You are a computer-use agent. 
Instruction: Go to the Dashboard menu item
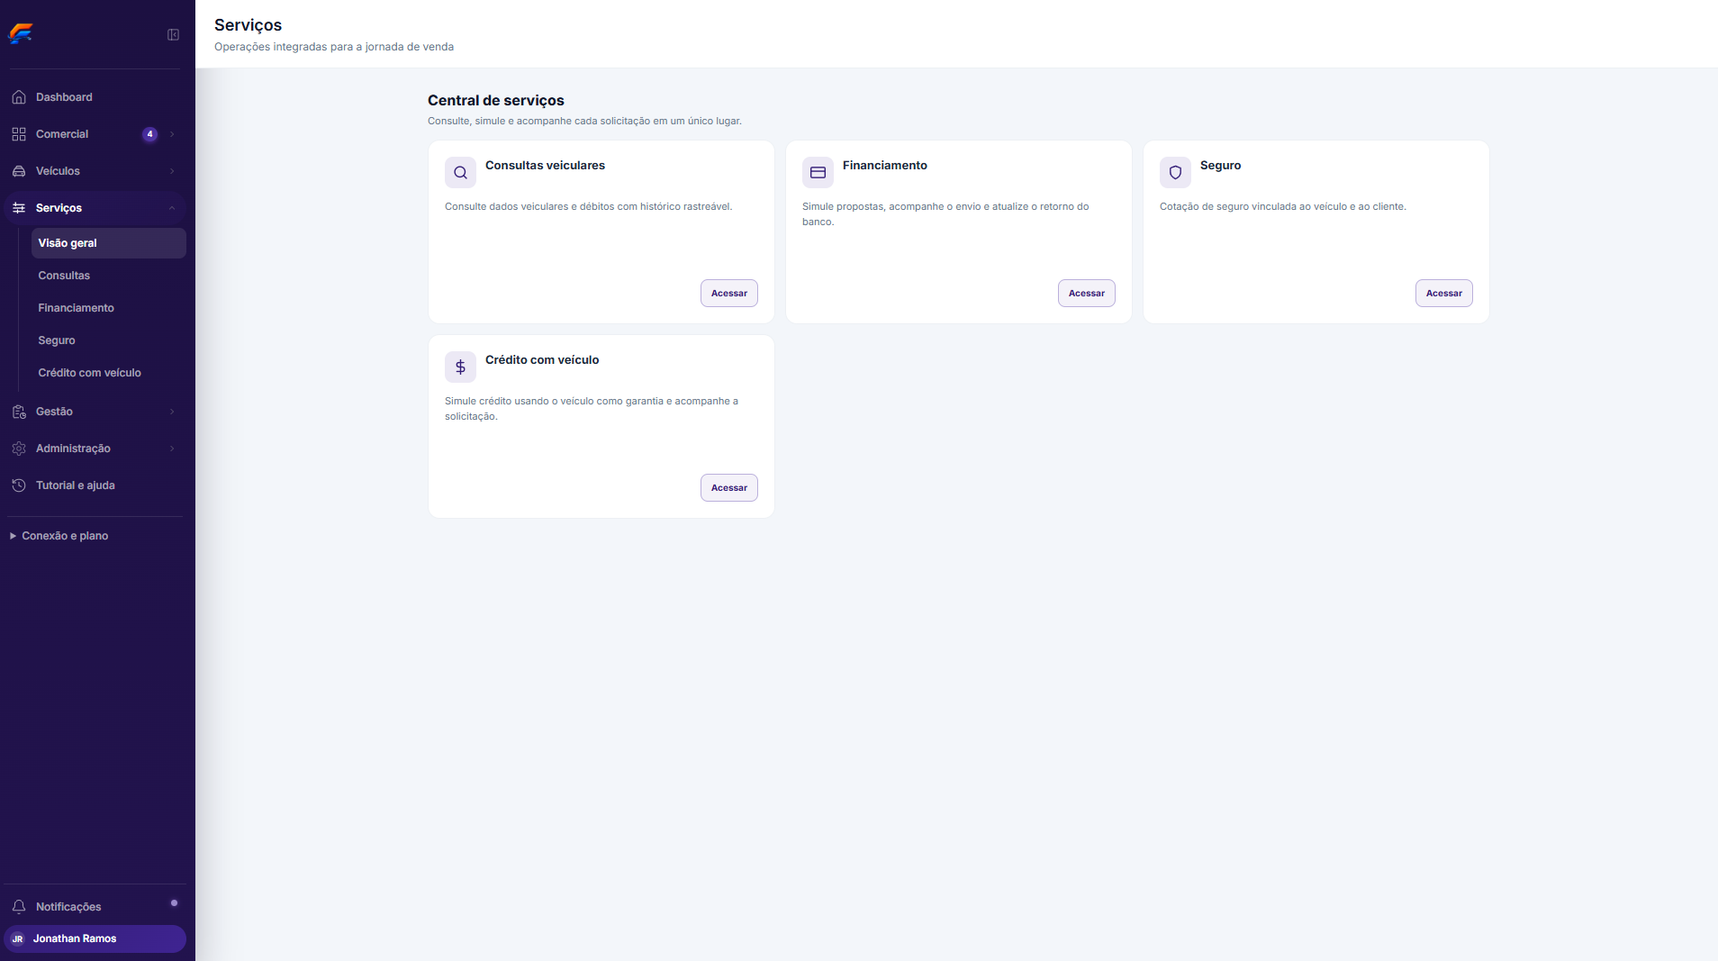pos(94,97)
